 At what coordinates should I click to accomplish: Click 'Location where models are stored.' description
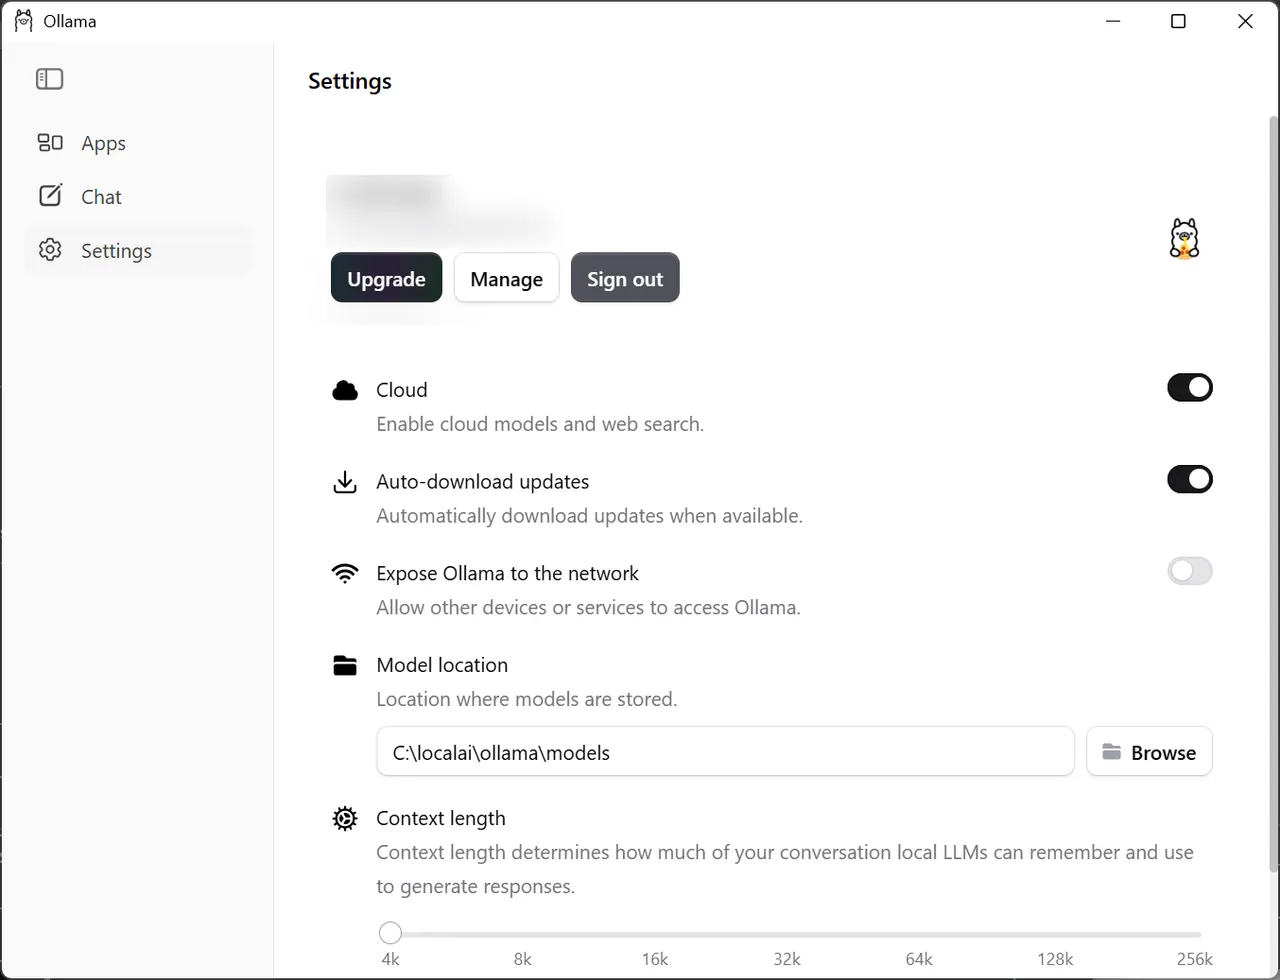pyautogui.click(x=527, y=699)
